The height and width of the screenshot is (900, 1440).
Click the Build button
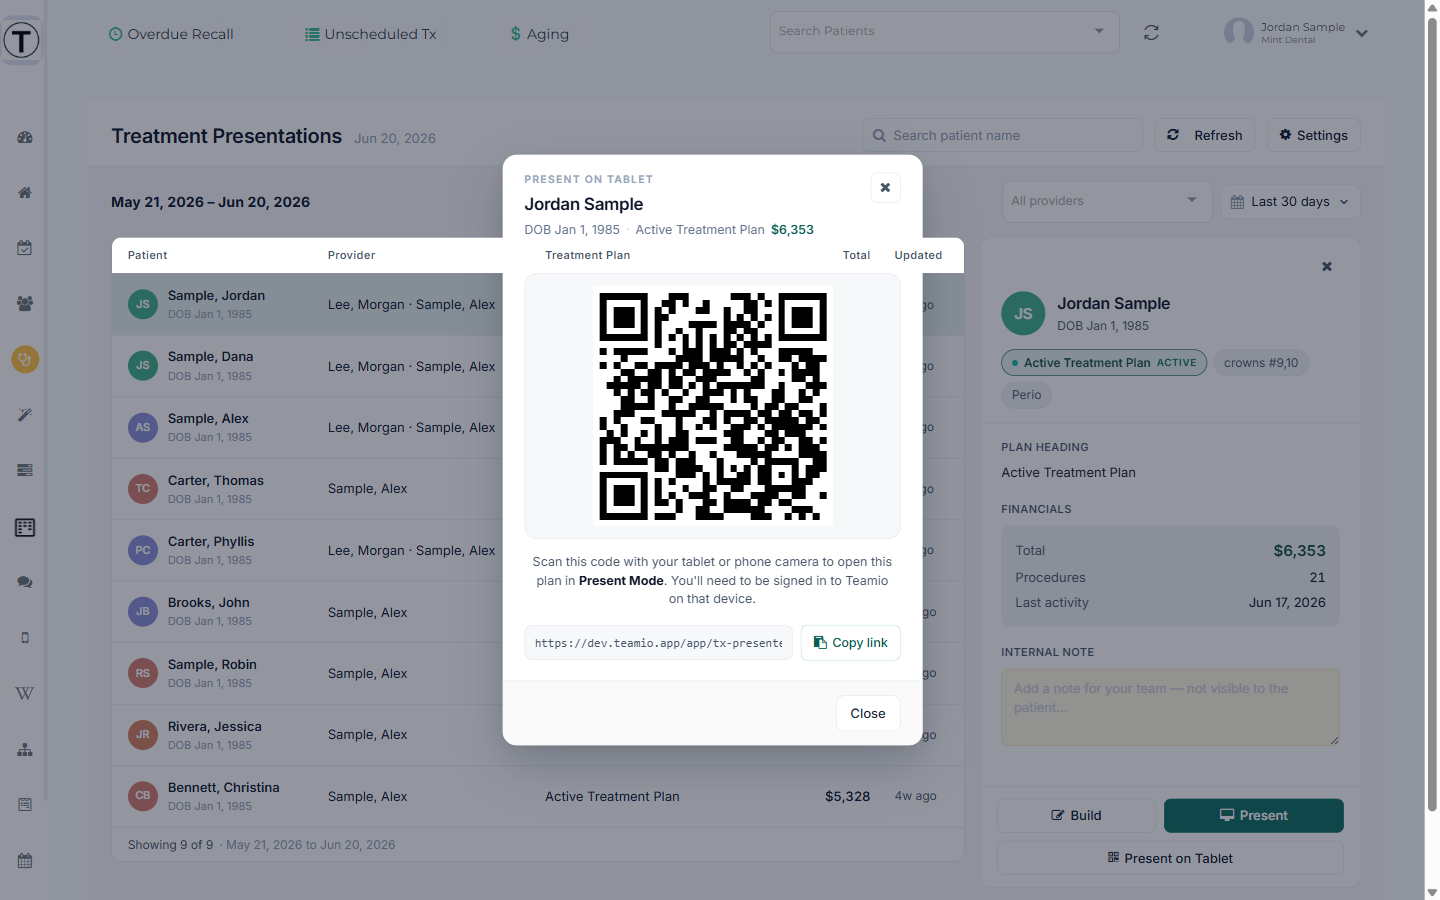[x=1076, y=815]
